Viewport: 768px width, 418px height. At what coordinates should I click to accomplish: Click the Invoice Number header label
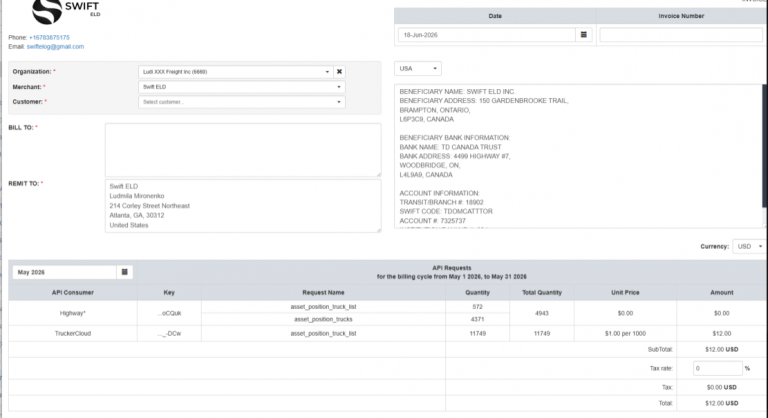click(681, 16)
